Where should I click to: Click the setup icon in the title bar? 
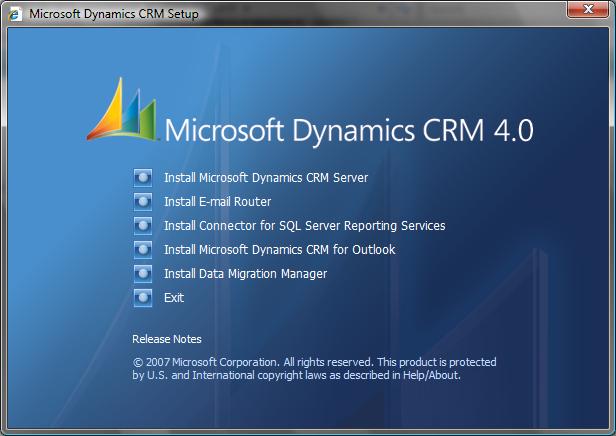click(15, 14)
